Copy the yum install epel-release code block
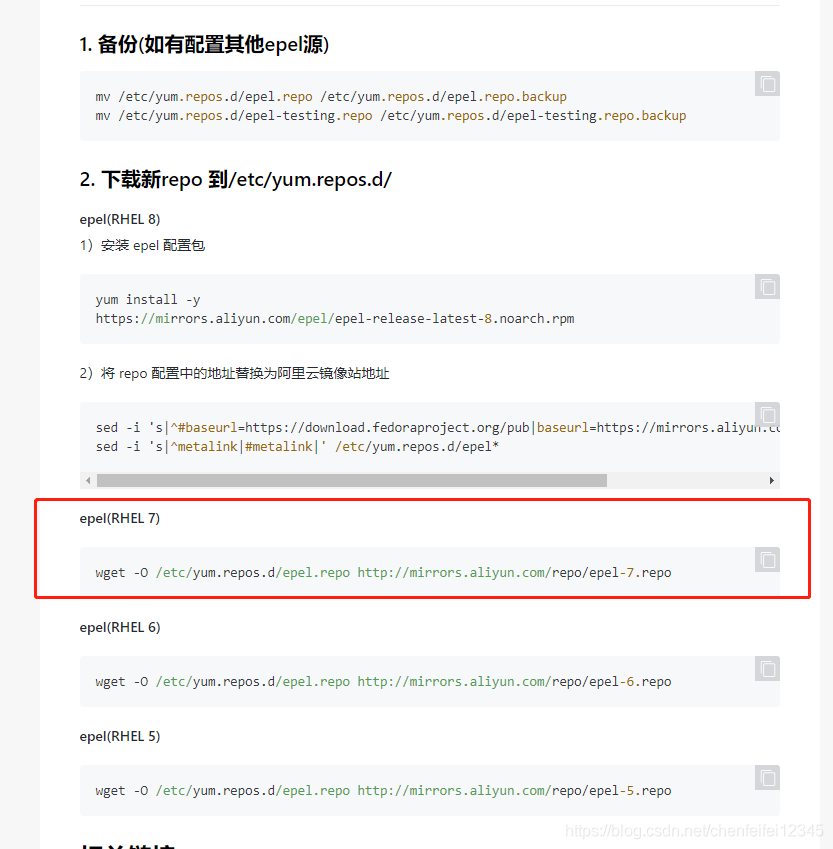The image size is (833, 849). 767,286
